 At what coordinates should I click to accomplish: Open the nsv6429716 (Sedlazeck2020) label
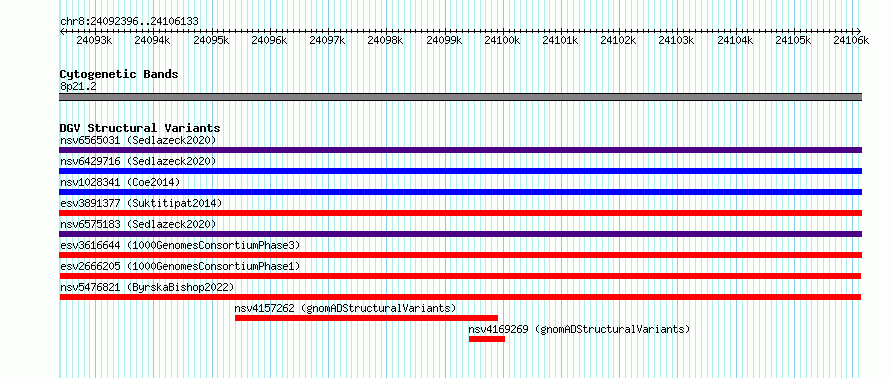(x=138, y=162)
